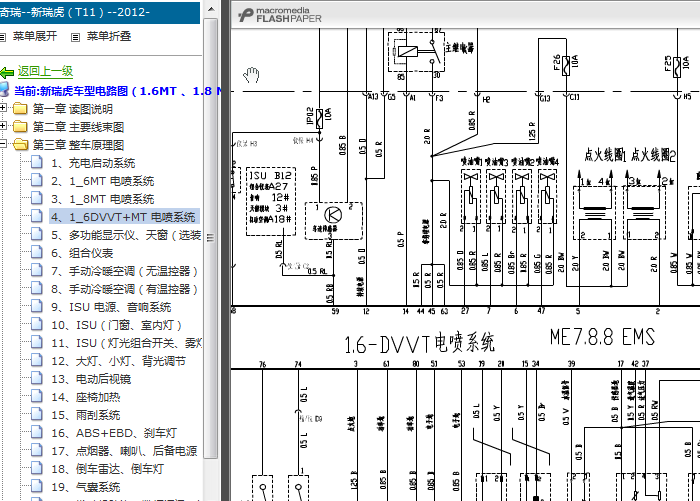Viewport: 700px width, 501px height.
Task: Open 6、组合仪表 diagram
Action: (x=82, y=253)
